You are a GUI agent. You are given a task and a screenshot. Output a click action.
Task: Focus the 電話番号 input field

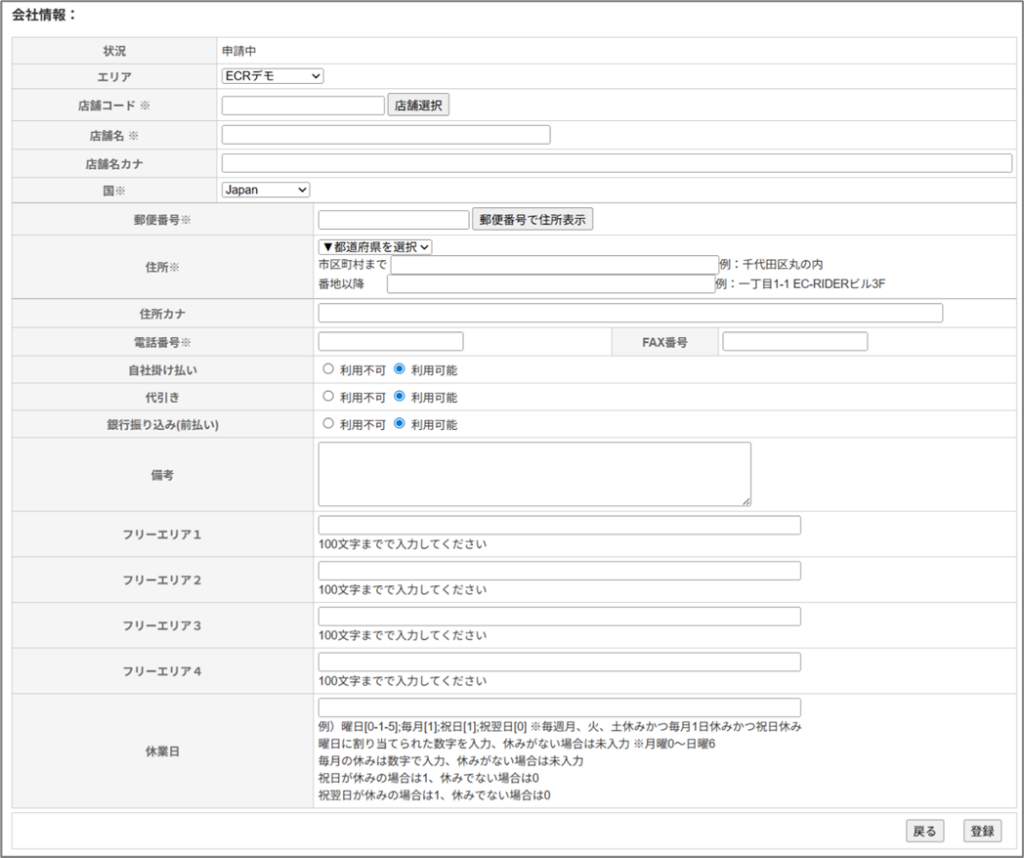pos(390,342)
